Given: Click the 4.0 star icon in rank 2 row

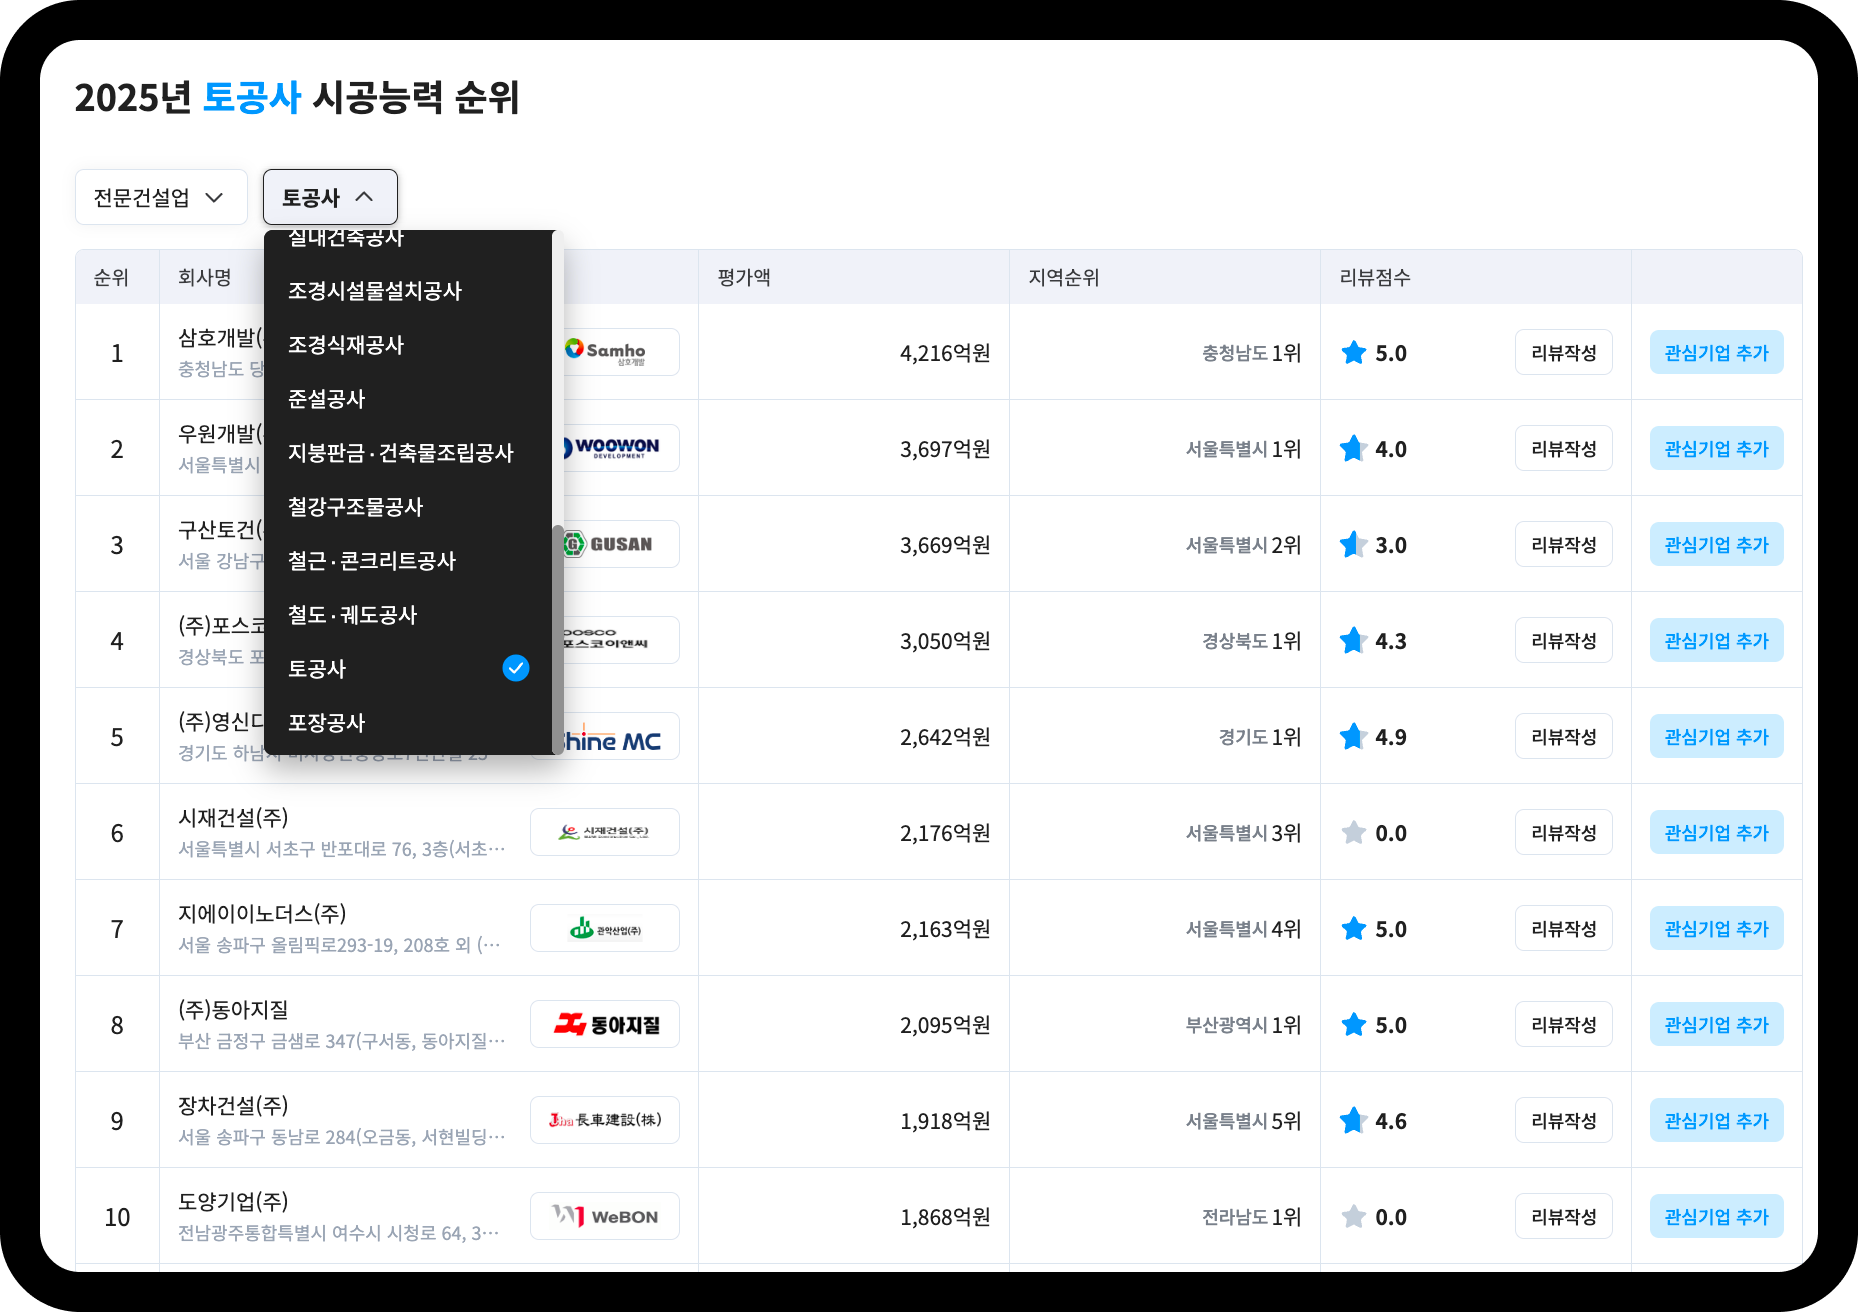Looking at the screenshot, I should pyautogui.click(x=1354, y=449).
